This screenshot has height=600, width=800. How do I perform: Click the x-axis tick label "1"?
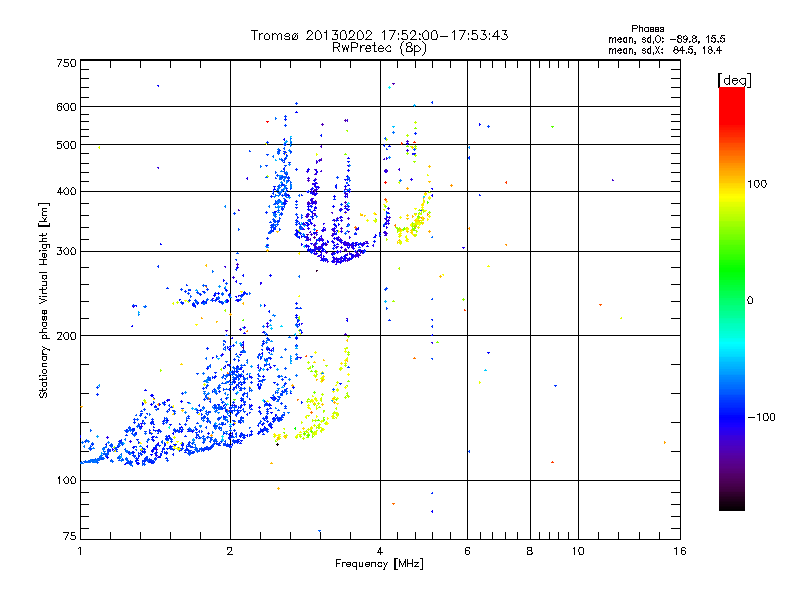point(80,551)
